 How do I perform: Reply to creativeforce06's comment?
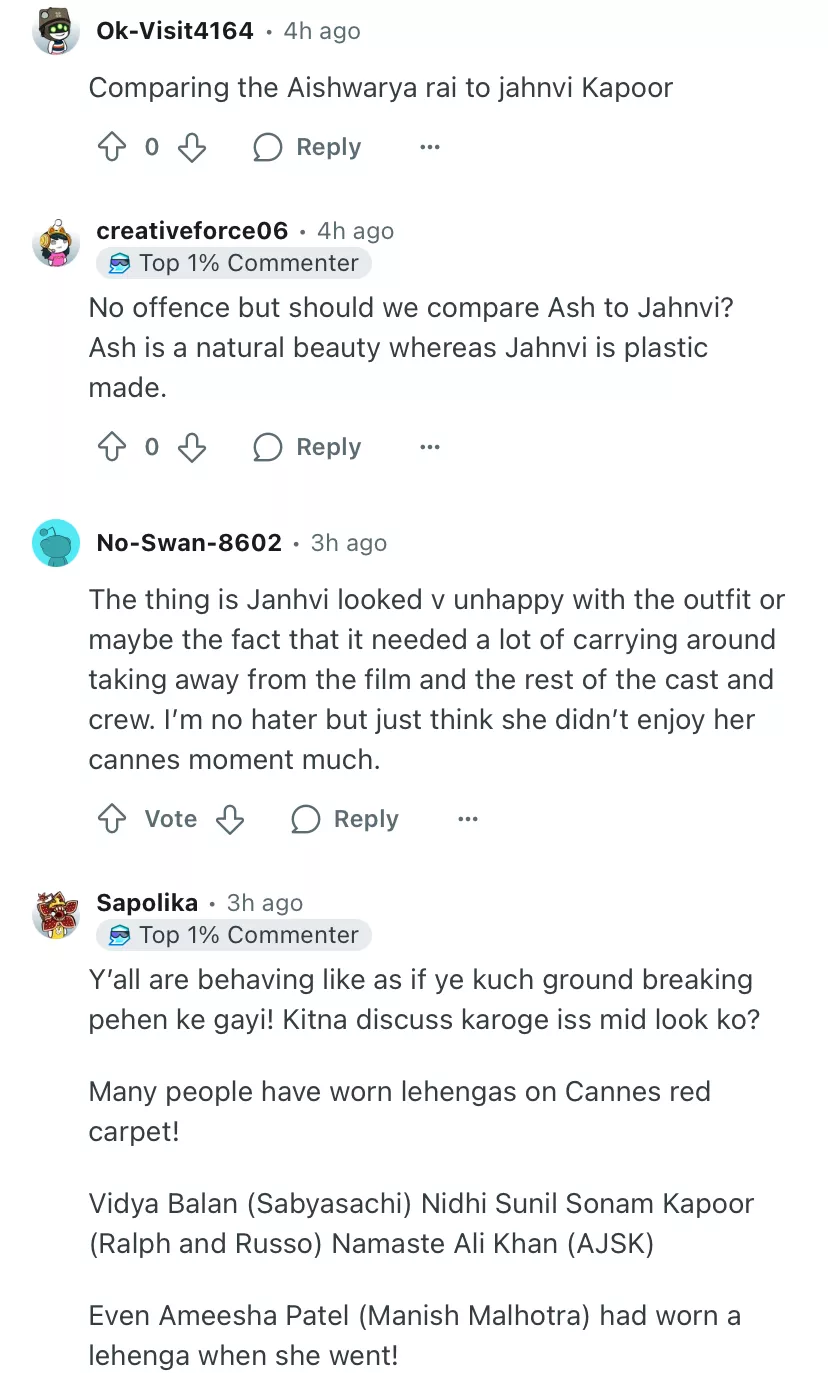(x=307, y=447)
